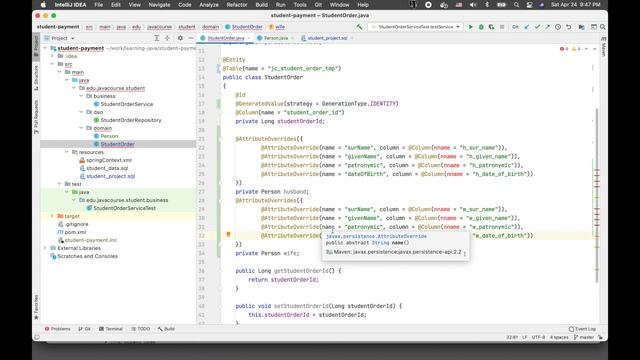Open Project panel gear options
Image resolution: width=640 pixels, height=360 pixels.
click(180, 38)
